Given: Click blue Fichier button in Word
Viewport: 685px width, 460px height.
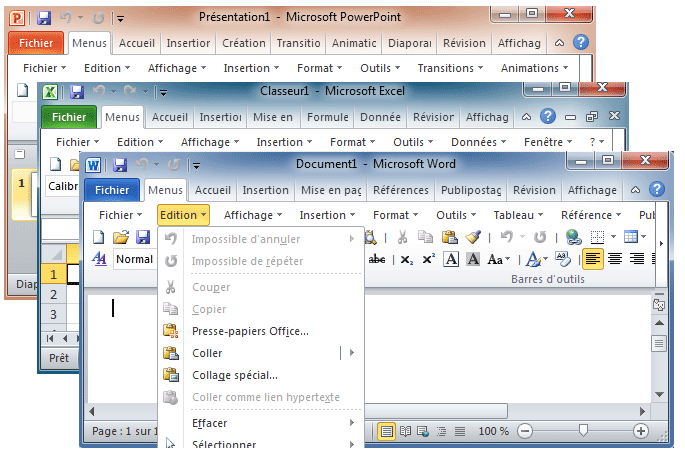Looking at the screenshot, I should (112, 190).
